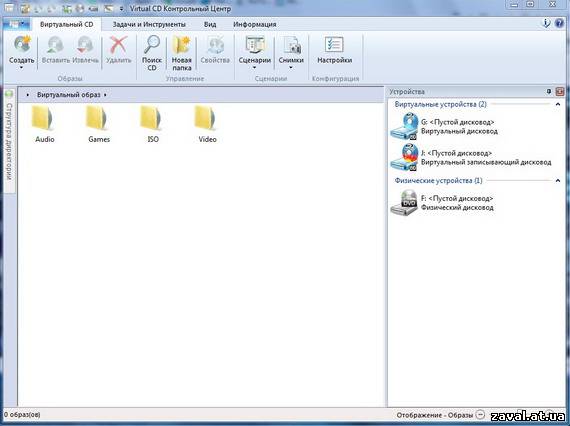Select the Games folder

tap(99, 124)
